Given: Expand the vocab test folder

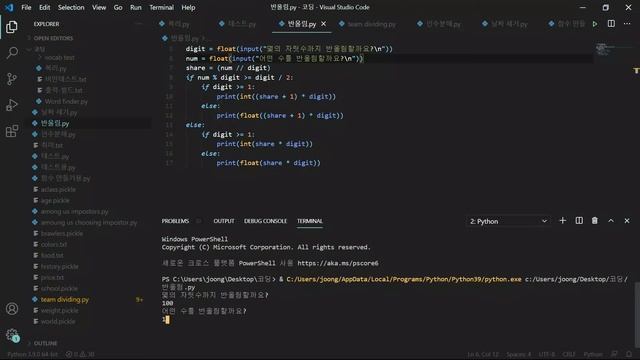Looking at the screenshot, I should [59, 58].
